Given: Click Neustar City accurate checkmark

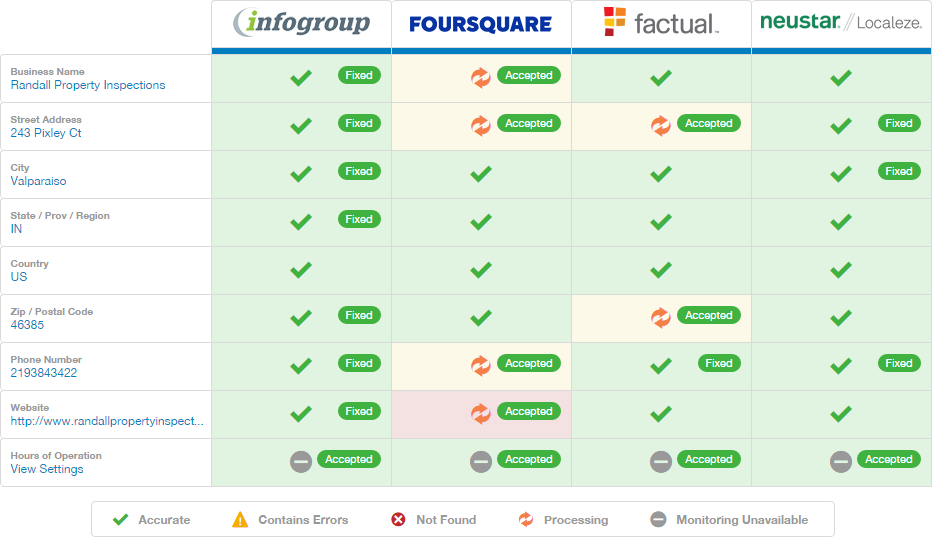Looking at the screenshot, I should [x=841, y=173].
